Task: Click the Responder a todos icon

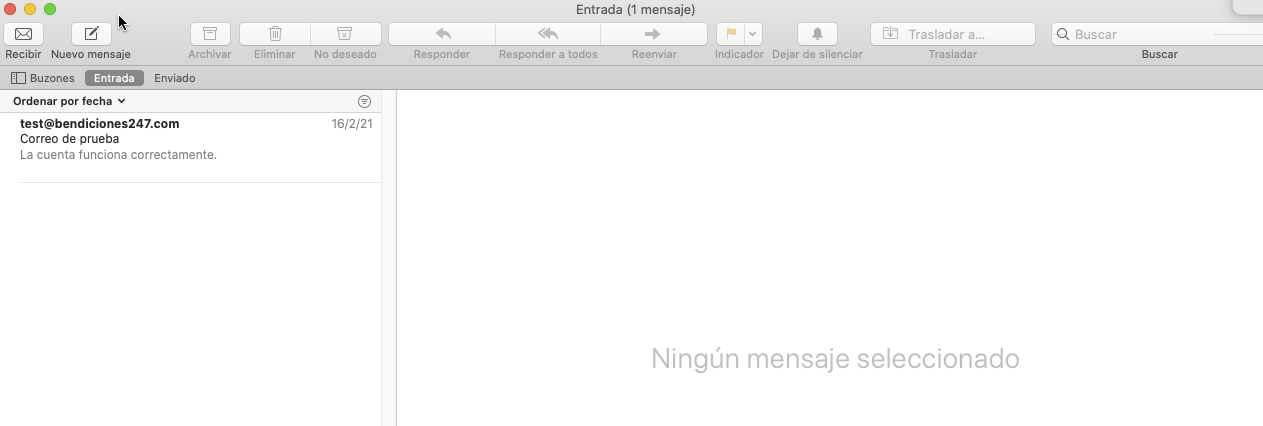Action: [548, 34]
